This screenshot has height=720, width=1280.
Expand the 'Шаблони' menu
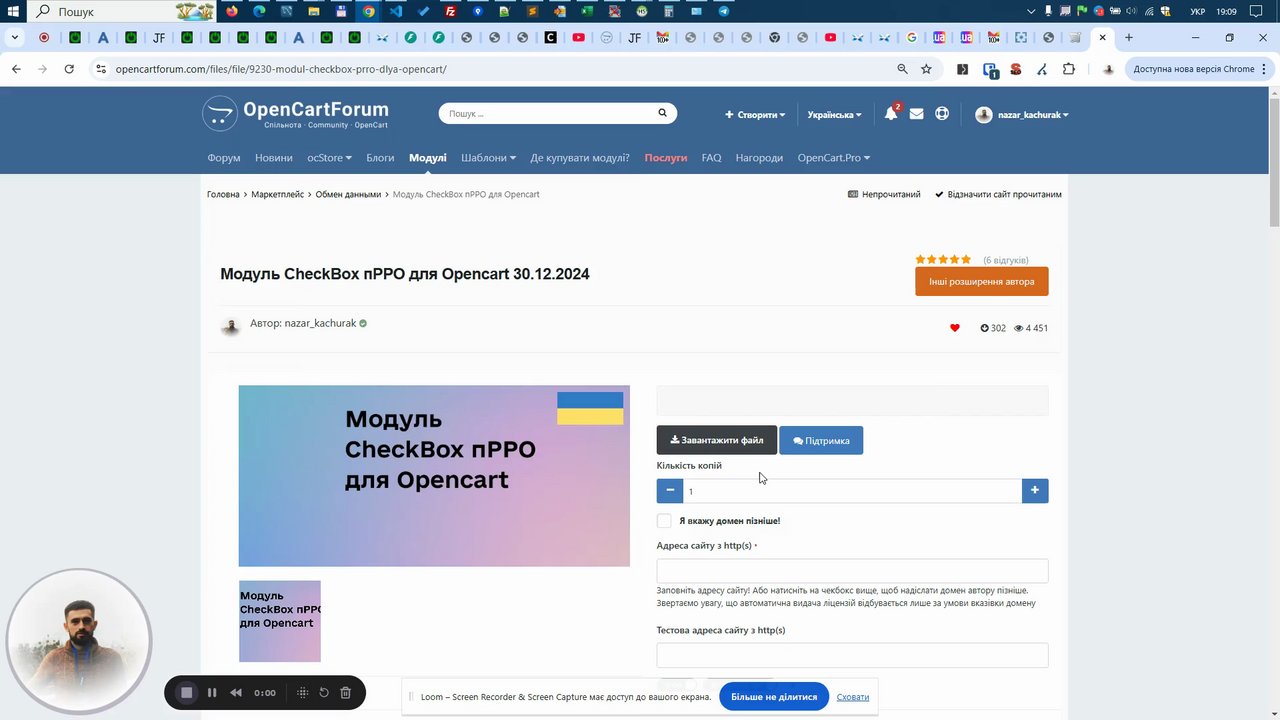tap(488, 158)
